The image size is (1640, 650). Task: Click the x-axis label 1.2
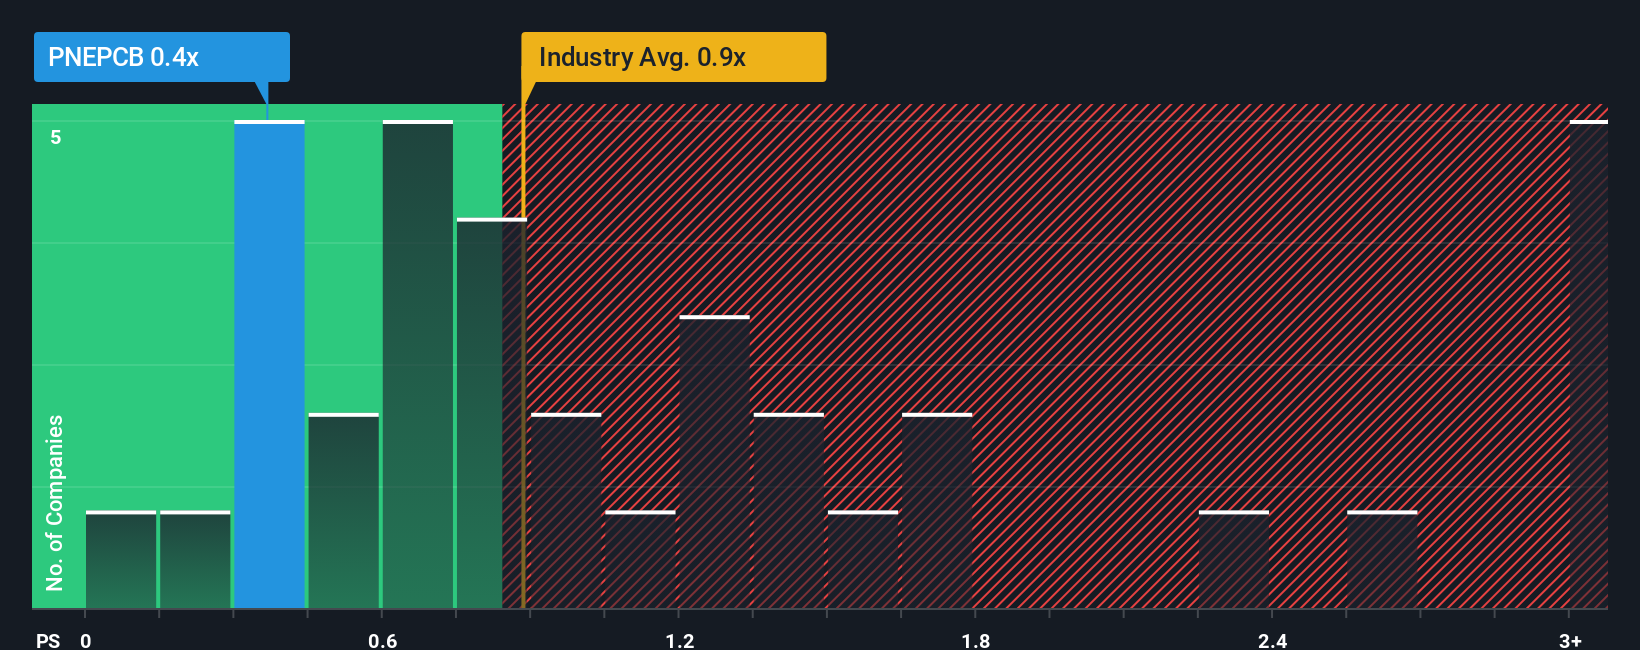[680, 640]
